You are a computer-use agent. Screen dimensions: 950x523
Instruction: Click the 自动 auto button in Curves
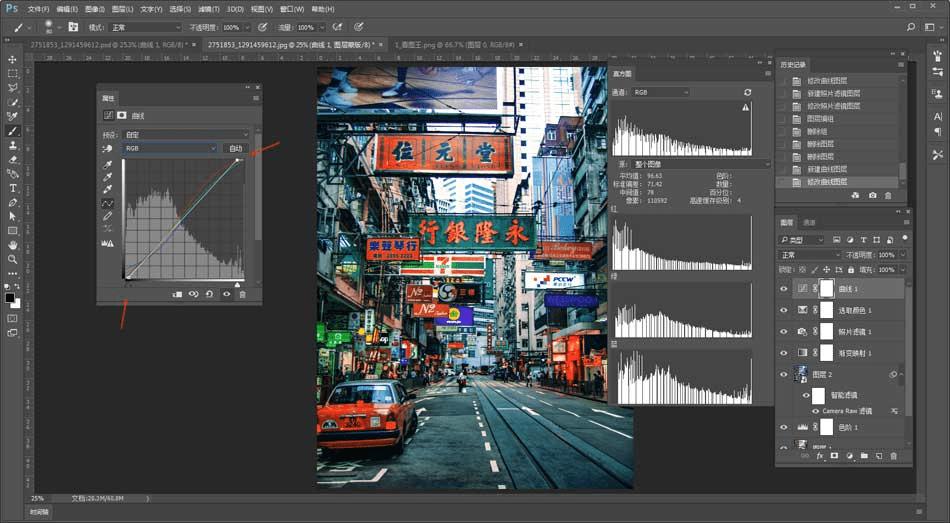[x=236, y=148]
